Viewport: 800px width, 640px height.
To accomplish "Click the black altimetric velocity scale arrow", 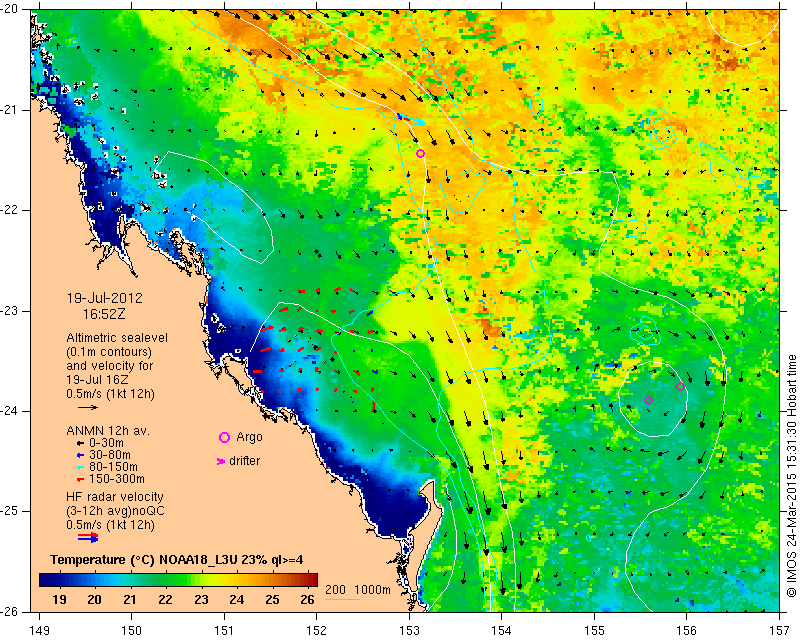I will [88, 407].
